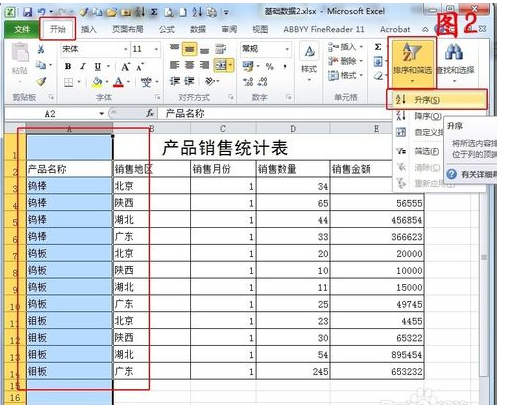This screenshot has height=405, width=513.
Task: Click the Paste clipboard icon
Action: 20,53
